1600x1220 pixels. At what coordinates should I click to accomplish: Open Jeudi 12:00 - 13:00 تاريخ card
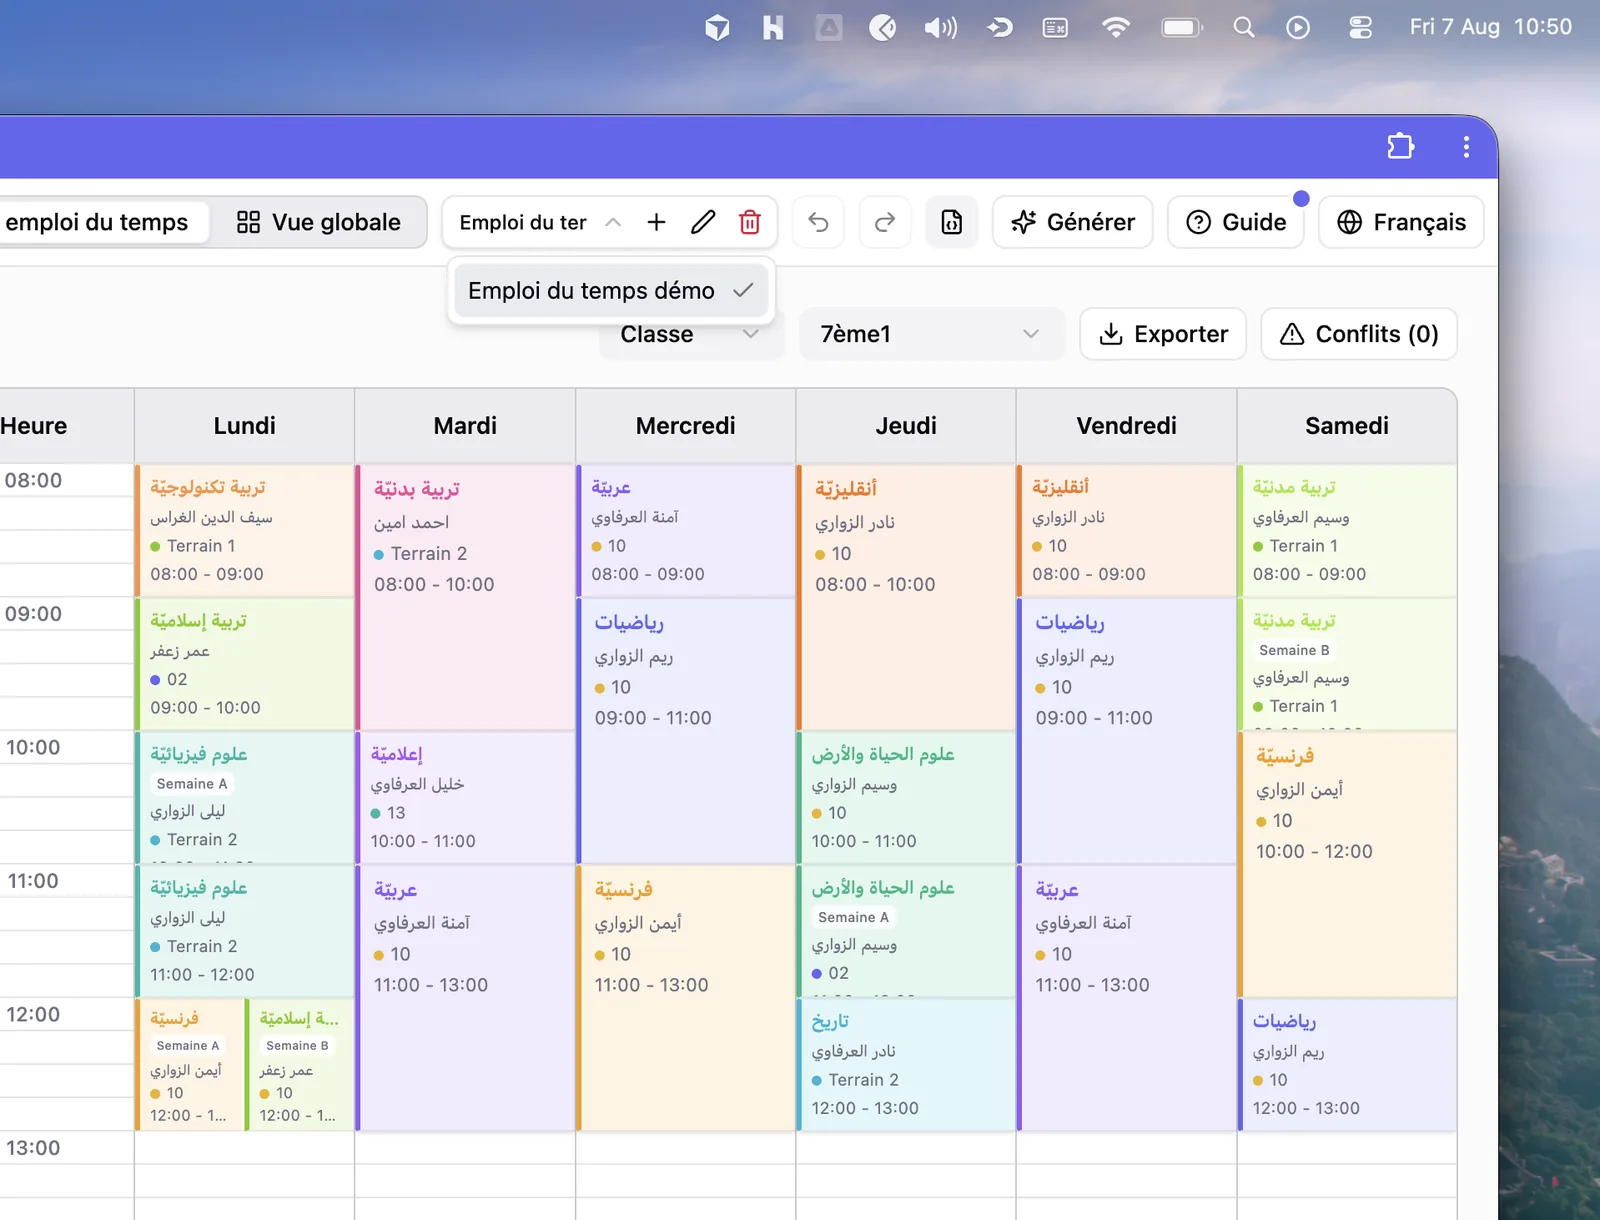tap(907, 1065)
